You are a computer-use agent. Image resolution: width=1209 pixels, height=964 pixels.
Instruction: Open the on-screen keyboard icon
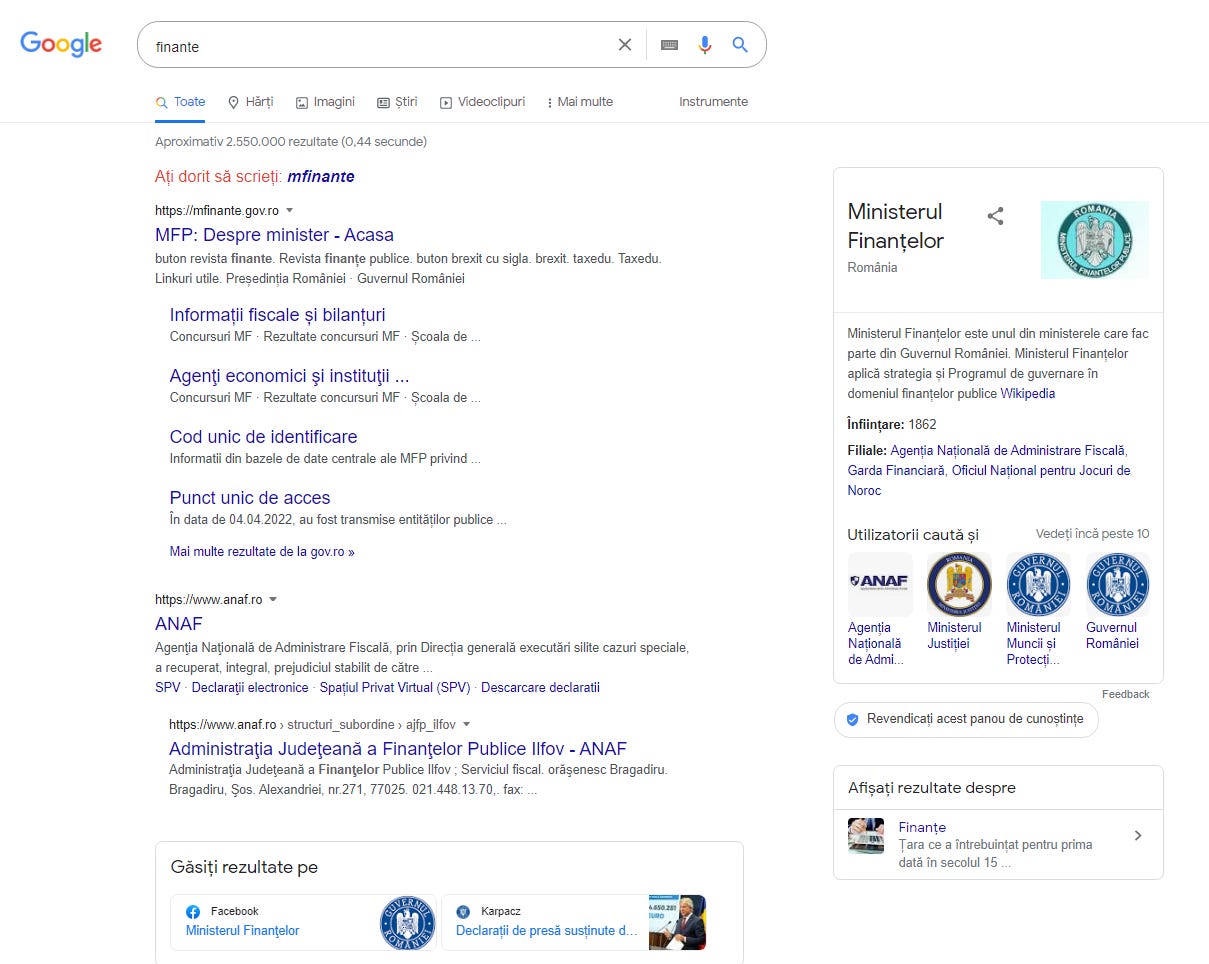[670, 45]
